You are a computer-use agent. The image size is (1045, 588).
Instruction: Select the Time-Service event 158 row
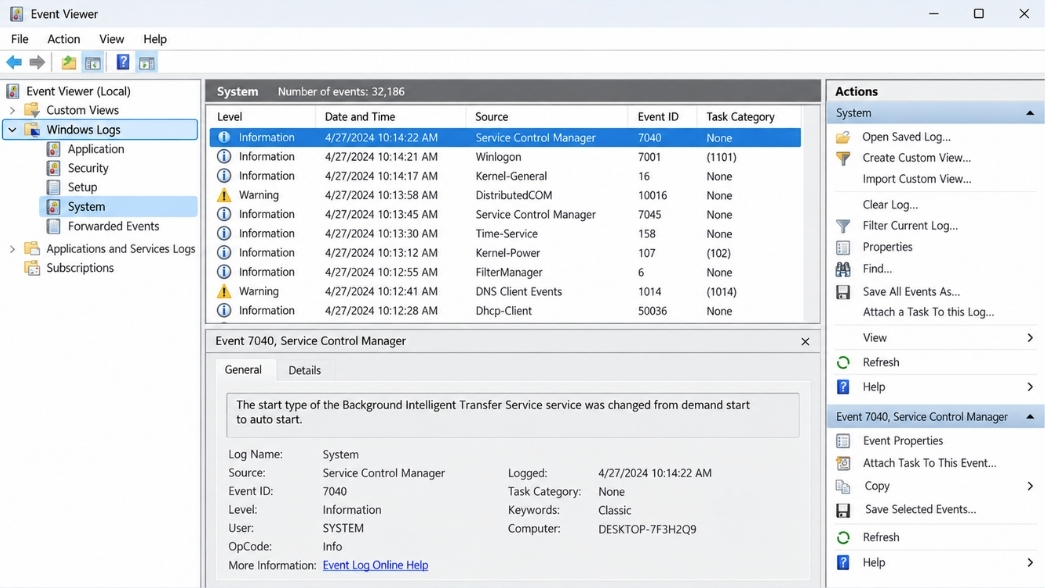click(505, 234)
